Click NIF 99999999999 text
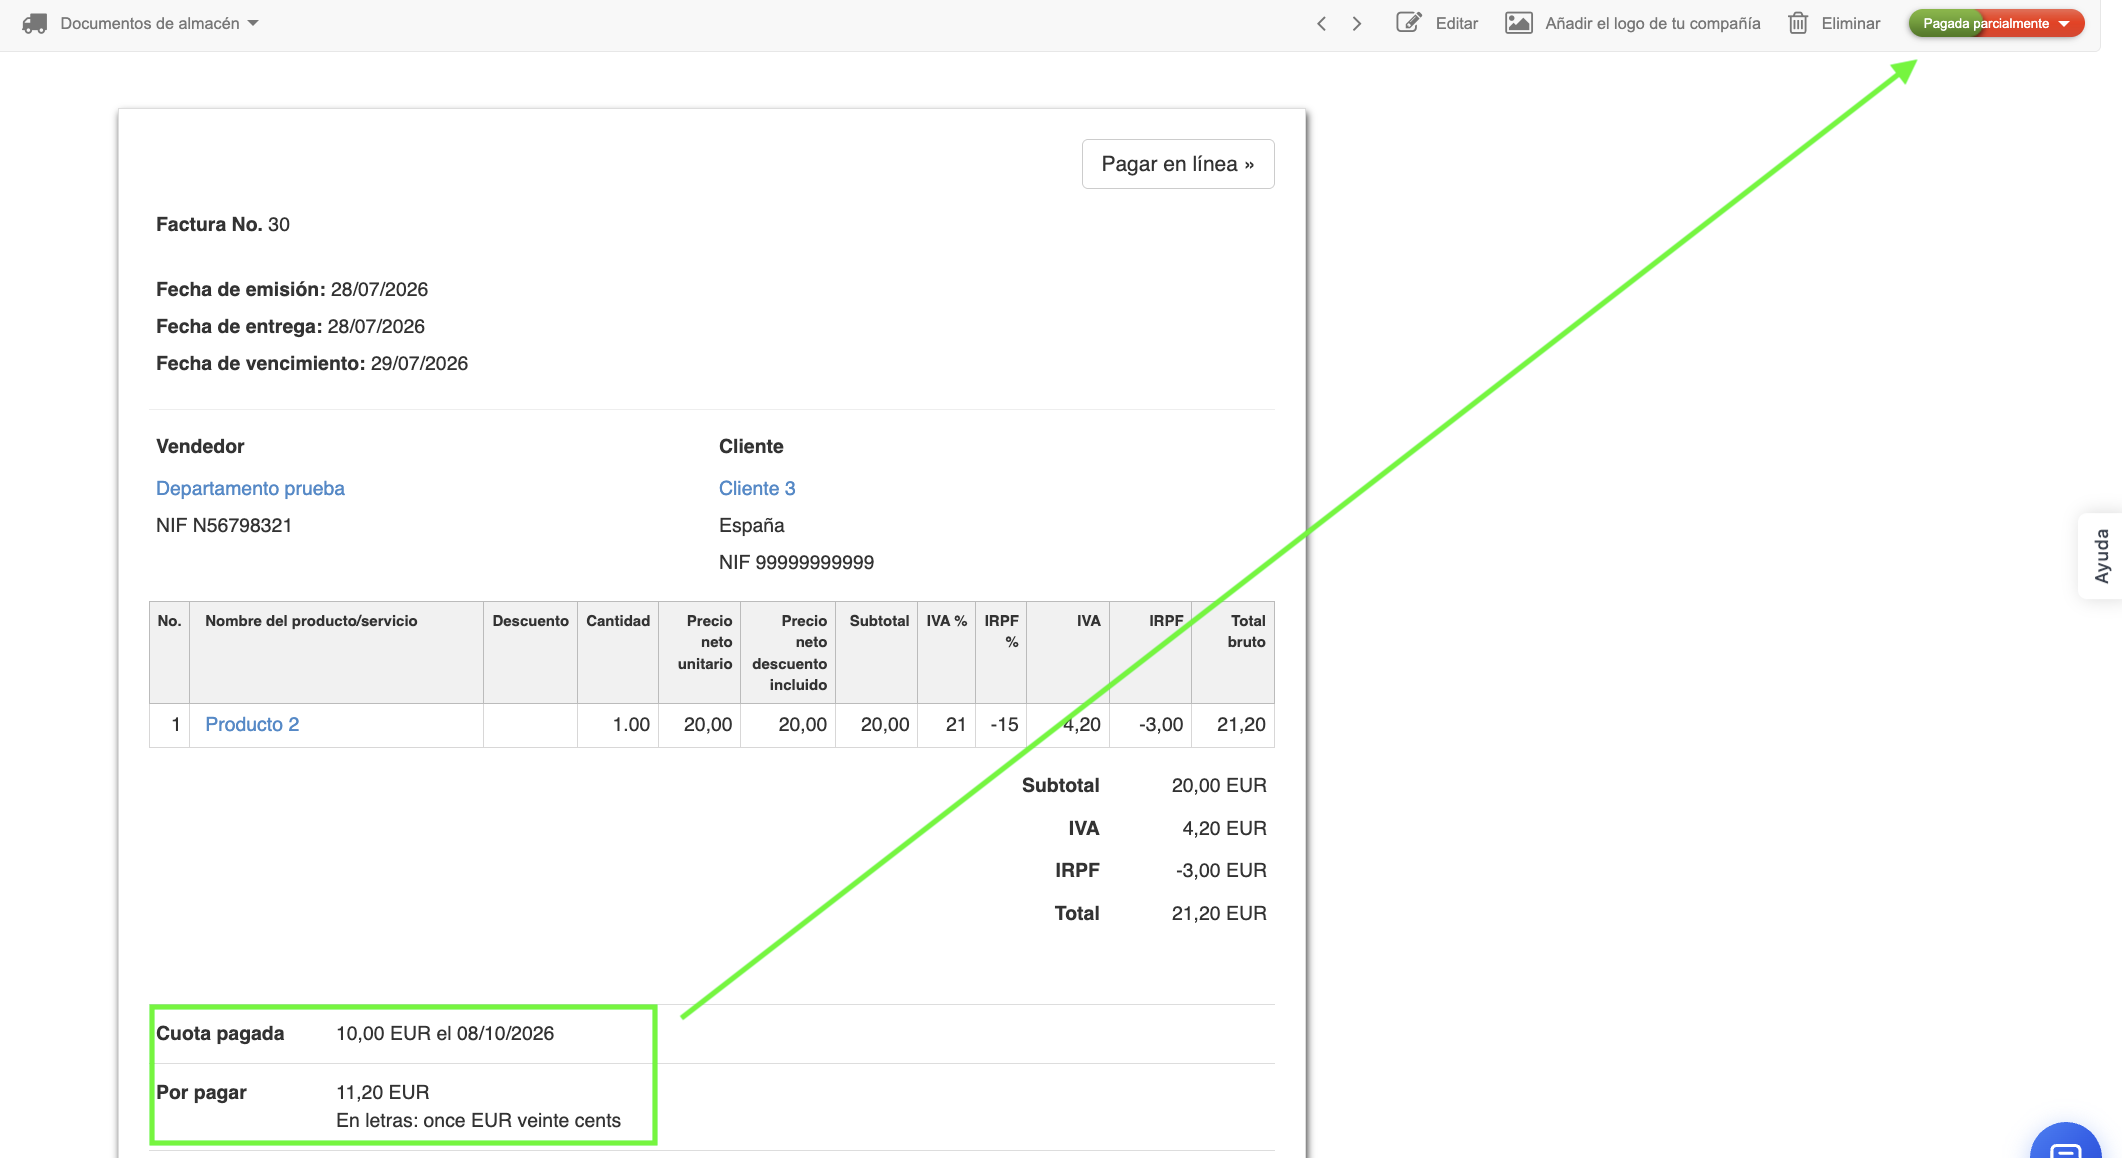 point(796,562)
